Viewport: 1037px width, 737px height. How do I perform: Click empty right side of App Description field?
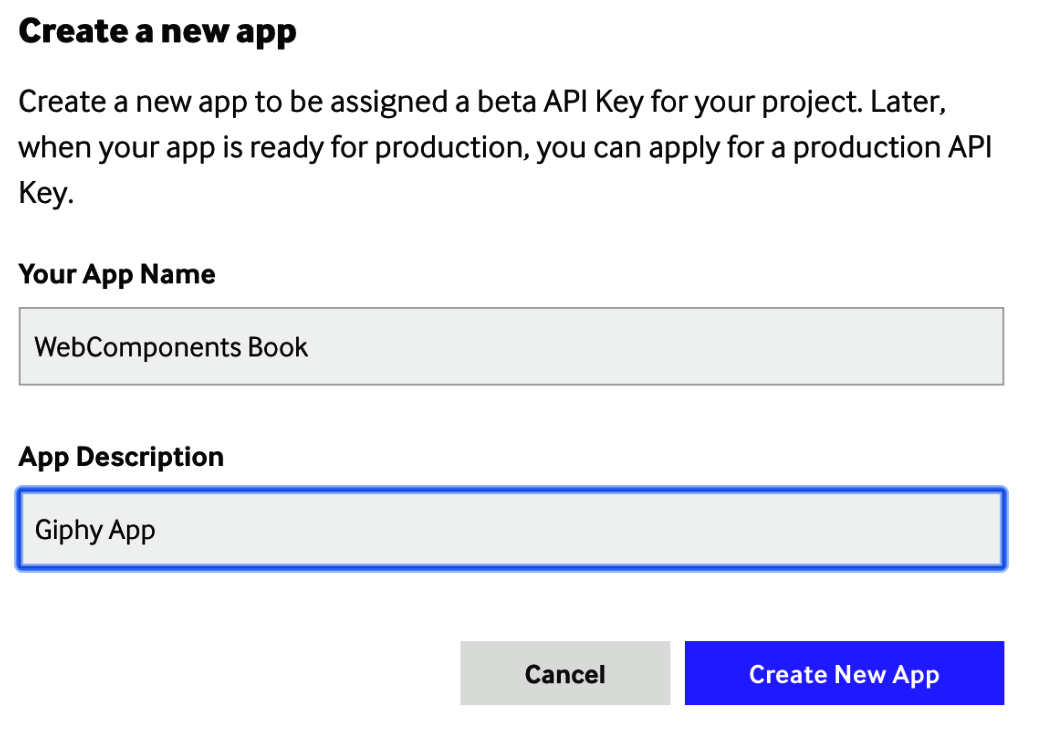click(800, 530)
